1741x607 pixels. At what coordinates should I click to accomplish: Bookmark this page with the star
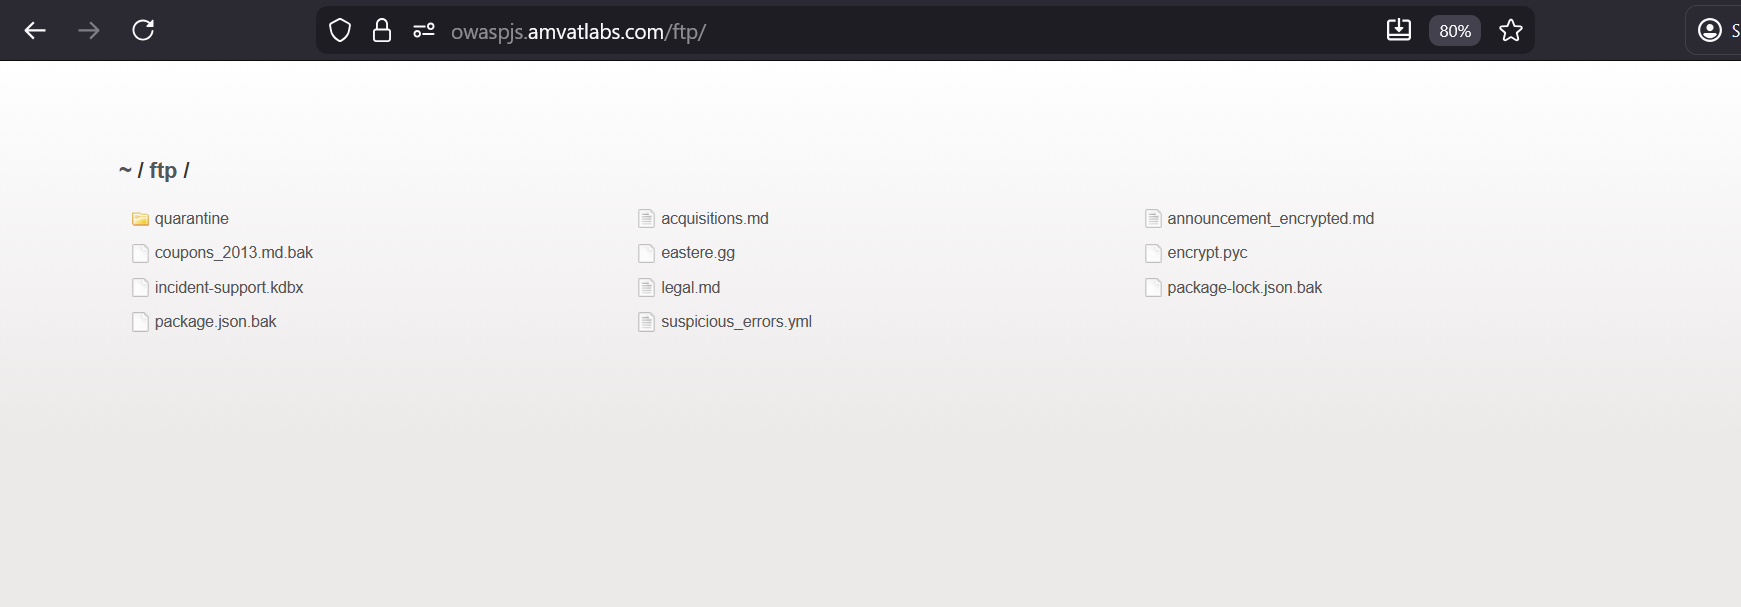click(x=1510, y=31)
